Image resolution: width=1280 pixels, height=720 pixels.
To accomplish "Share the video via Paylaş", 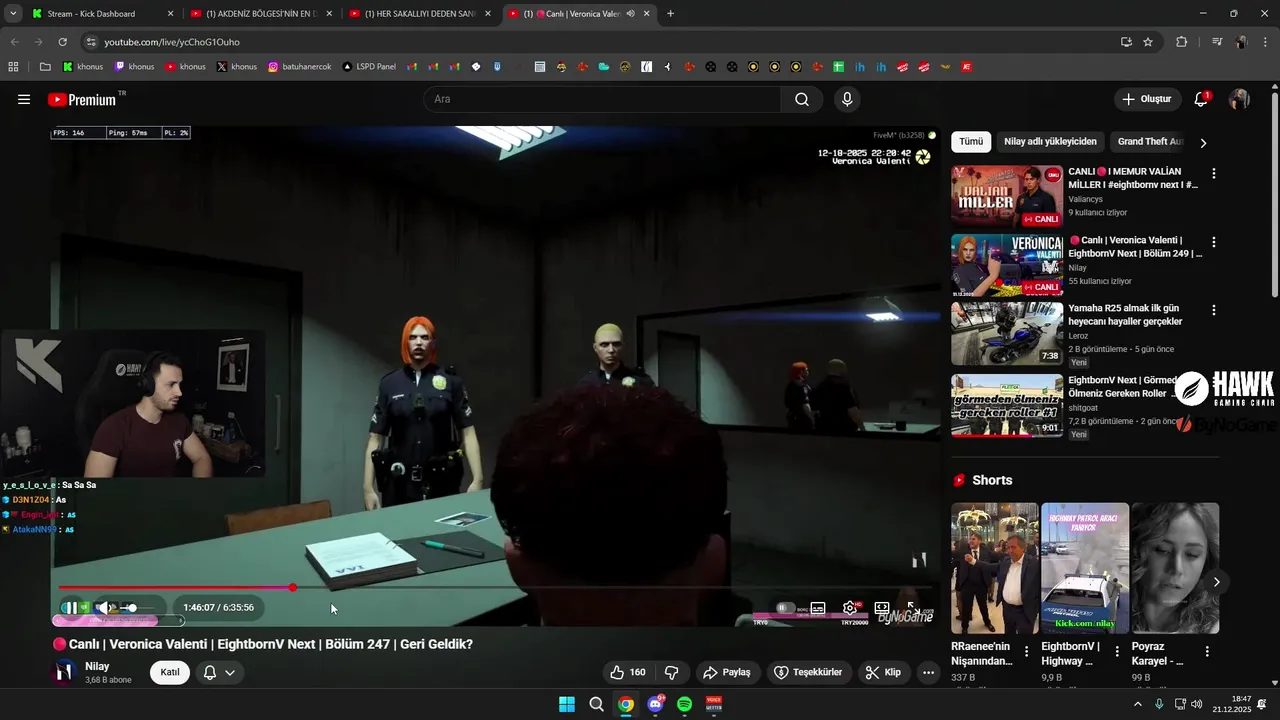I will click(x=727, y=672).
